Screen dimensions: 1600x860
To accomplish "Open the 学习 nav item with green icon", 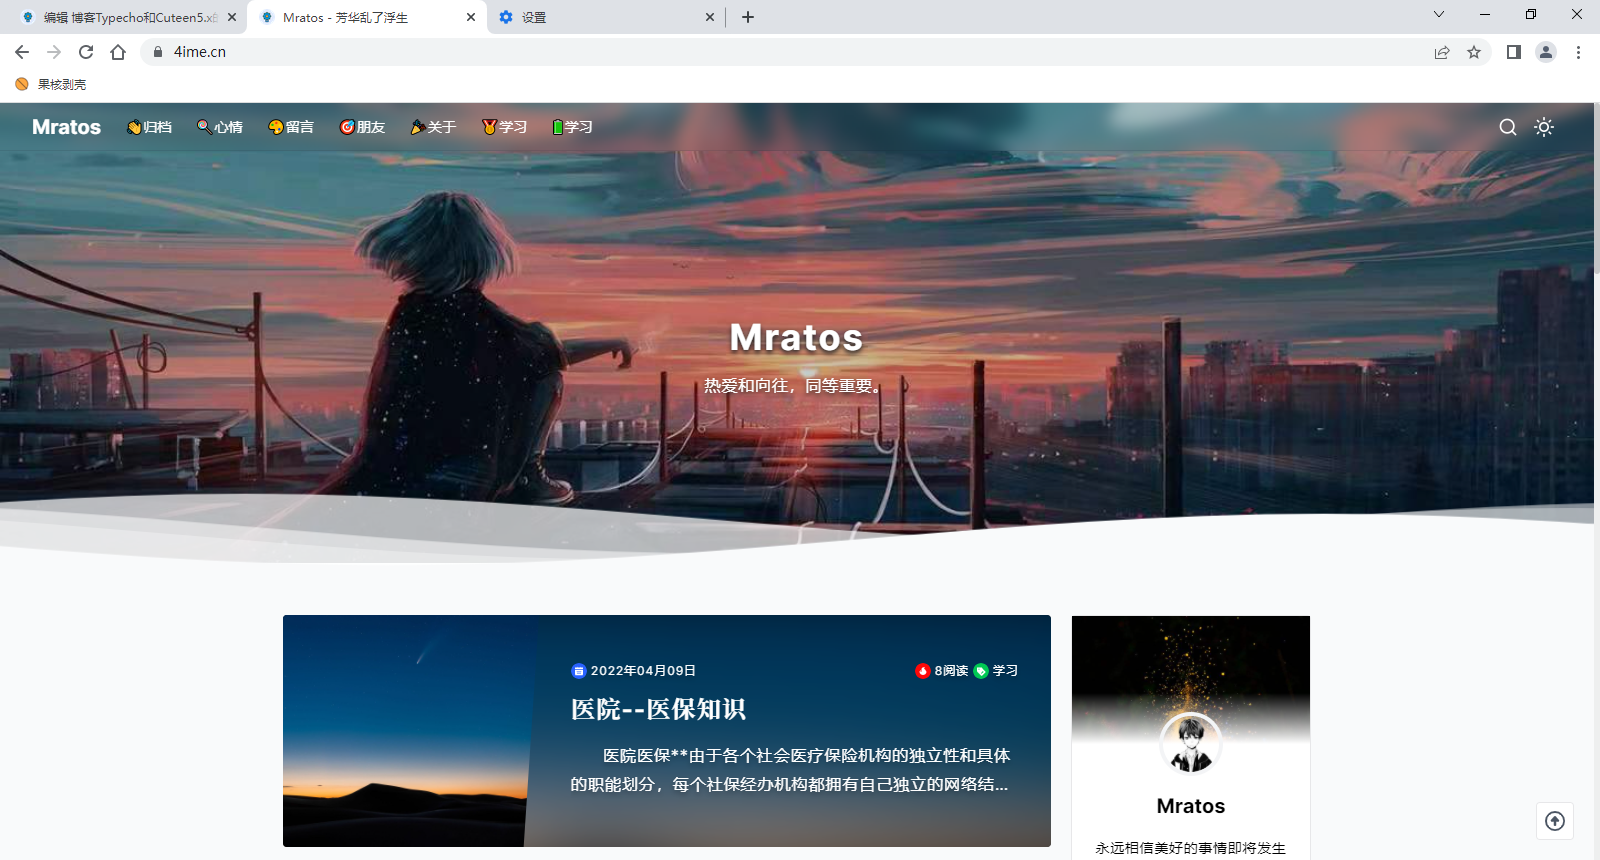I will pyautogui.click(x=572, y=127).
